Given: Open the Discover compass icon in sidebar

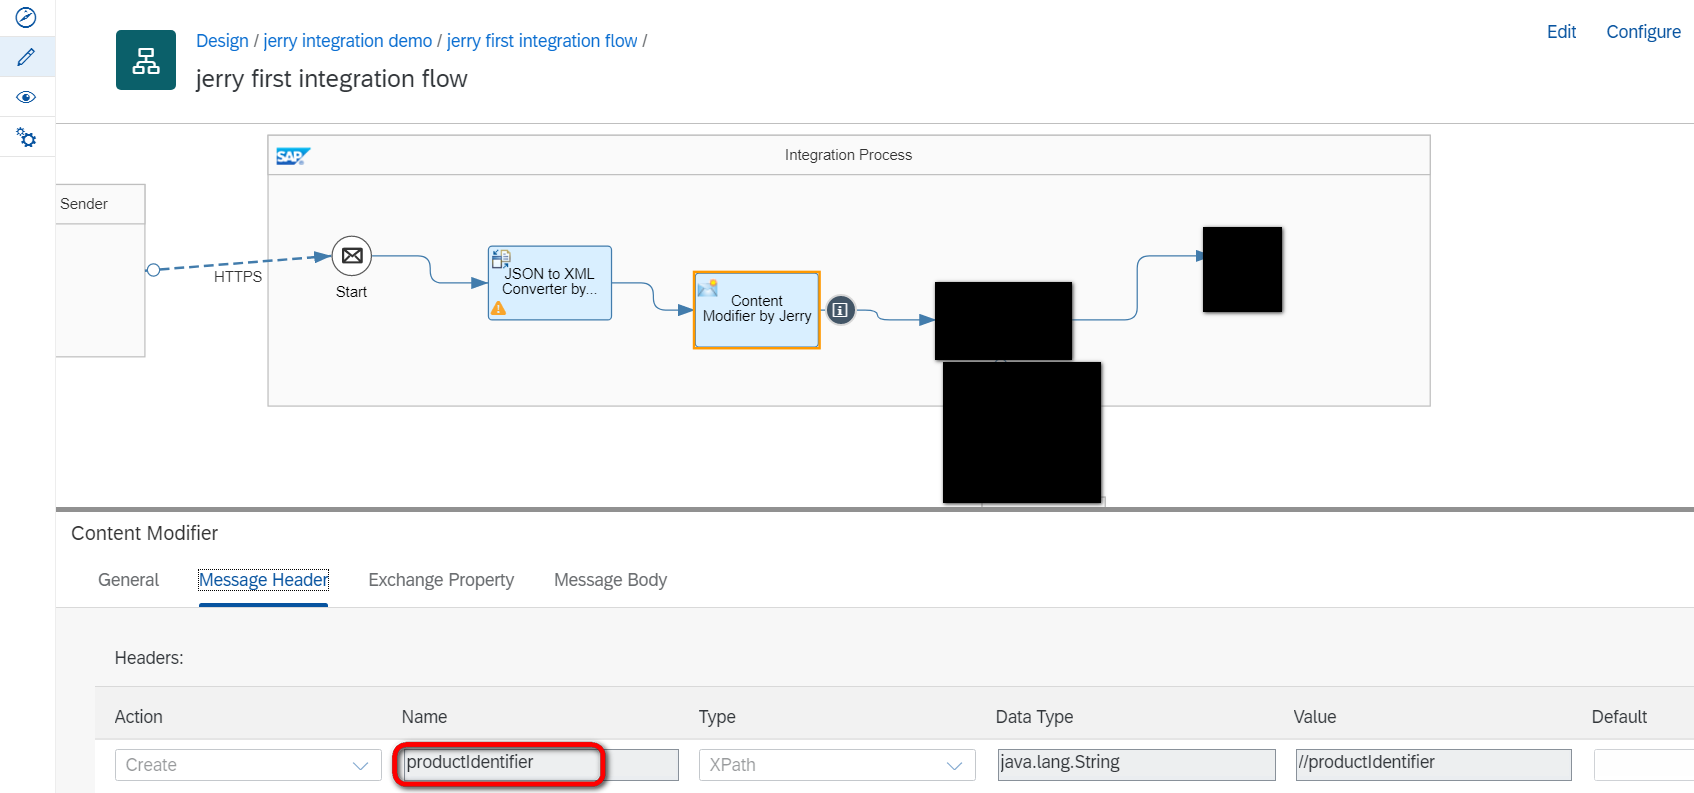Looking at the screenshot, I should (26, 17).
